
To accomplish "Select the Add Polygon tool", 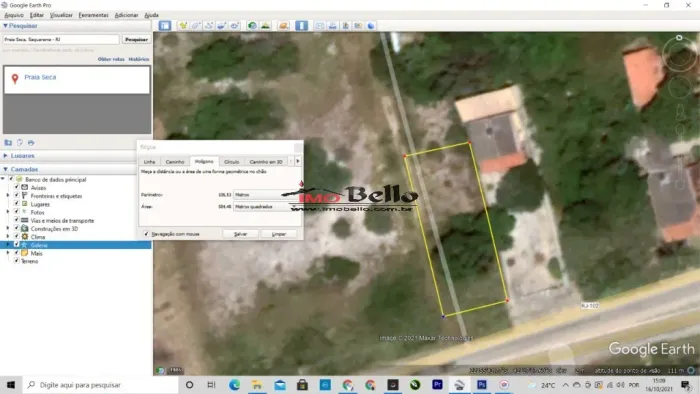I will point(196,25).
